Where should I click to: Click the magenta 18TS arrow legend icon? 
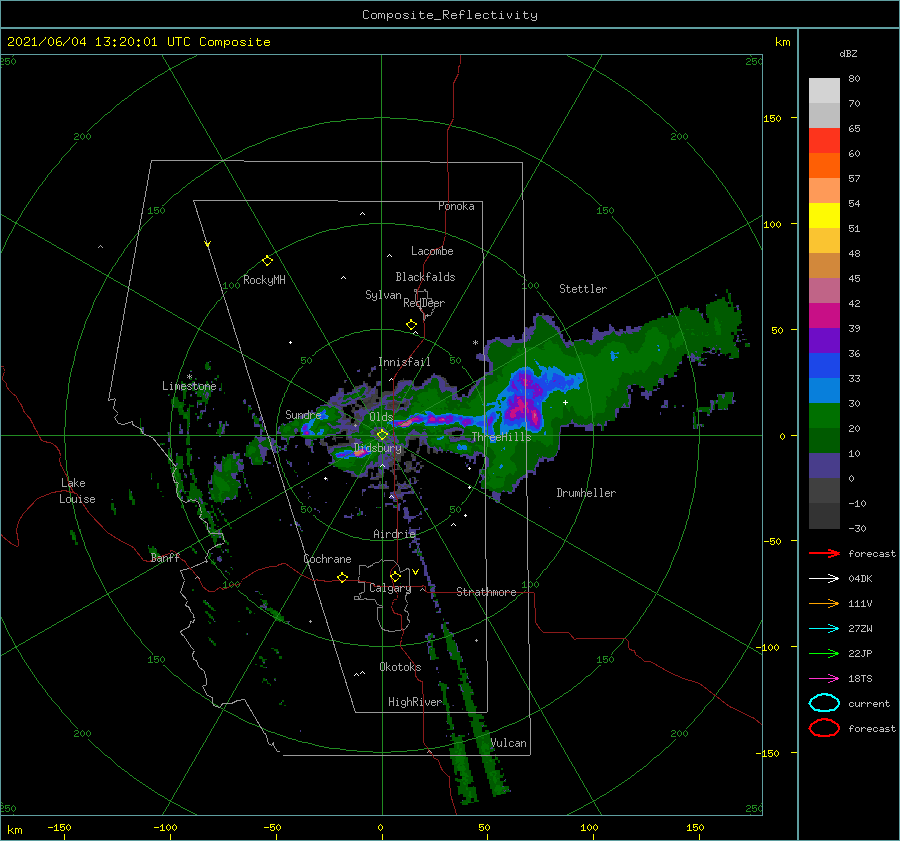tap(824, 679)
